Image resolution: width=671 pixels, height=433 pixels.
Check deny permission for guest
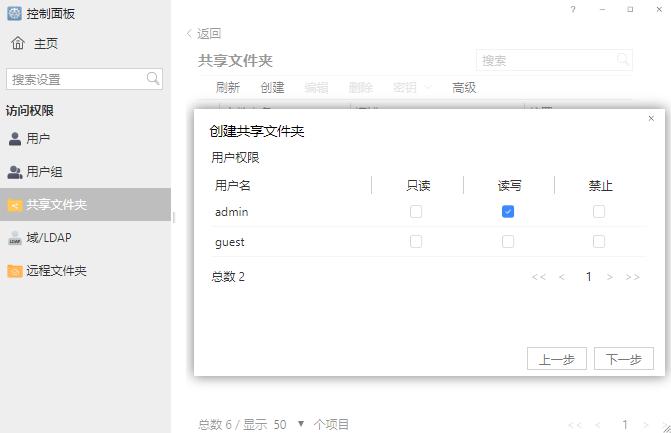[x=599, y=242]
